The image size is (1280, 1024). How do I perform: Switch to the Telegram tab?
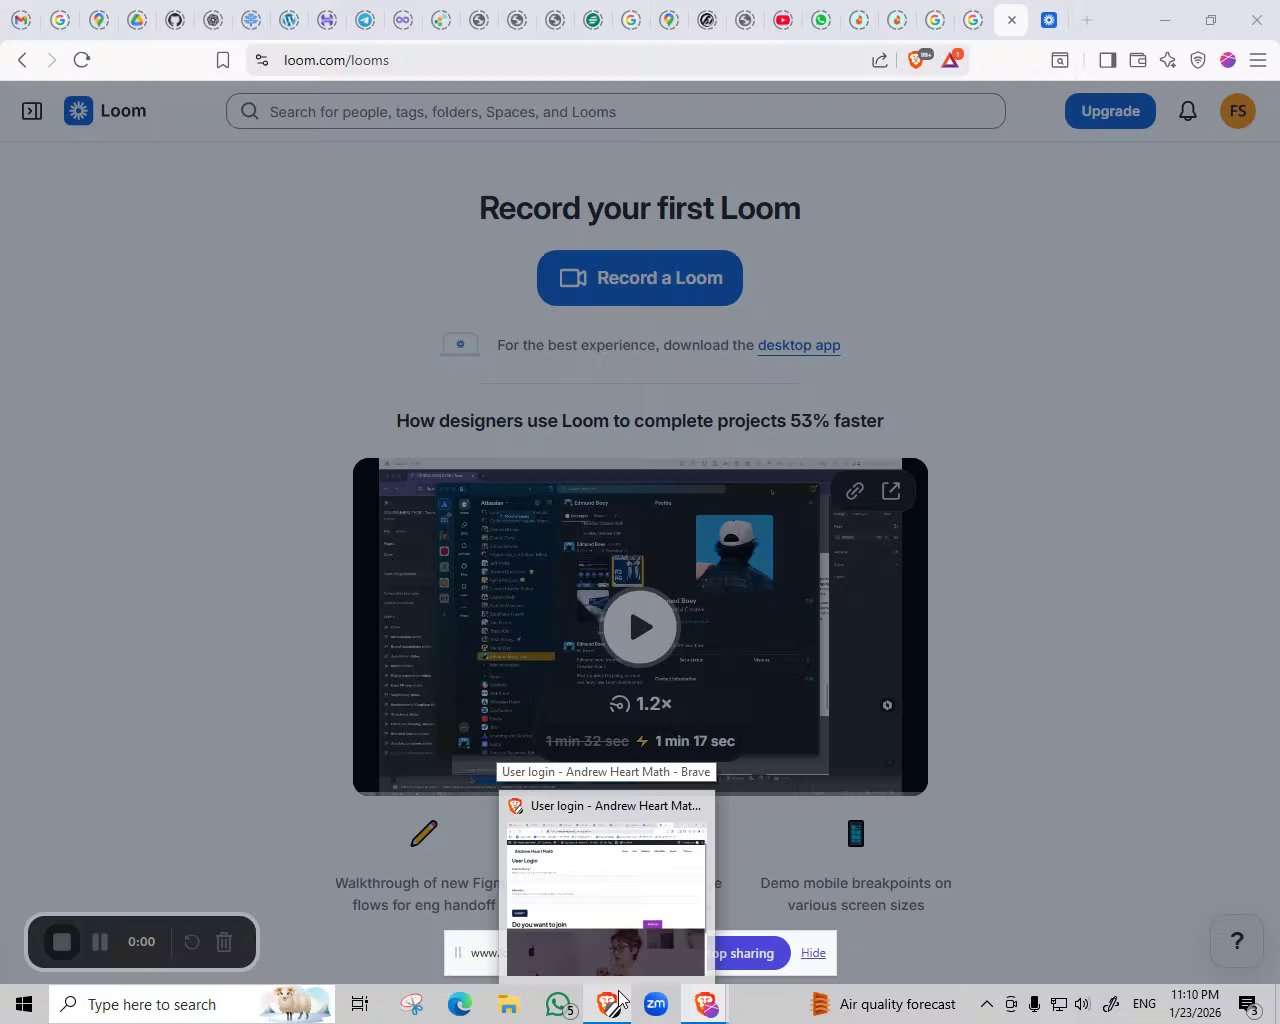point(365,20)
